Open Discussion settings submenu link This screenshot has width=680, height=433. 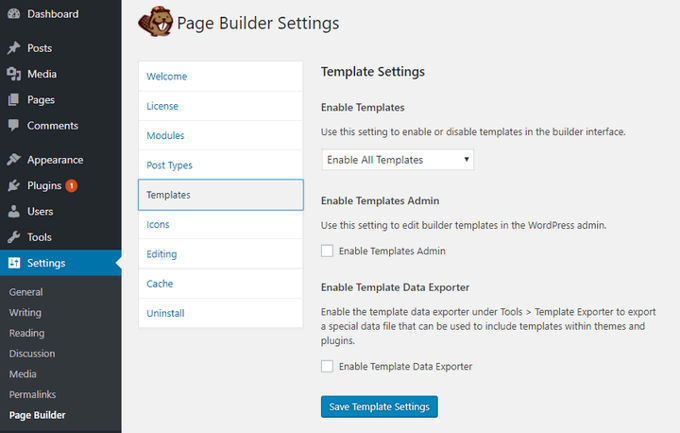tap(32, 353)
